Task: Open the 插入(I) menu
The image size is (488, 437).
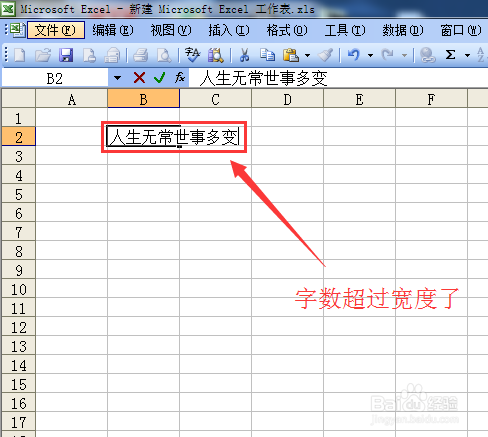Action: click(229, 30)
